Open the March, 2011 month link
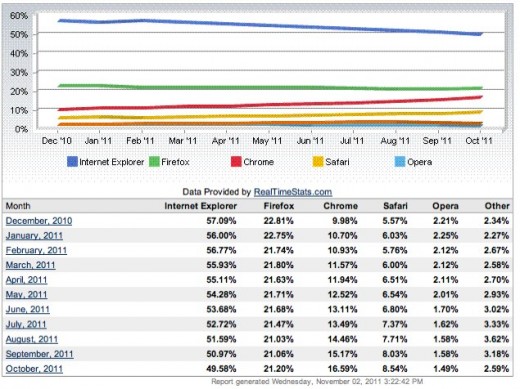 pyautogui.click(x=31, y=265)
